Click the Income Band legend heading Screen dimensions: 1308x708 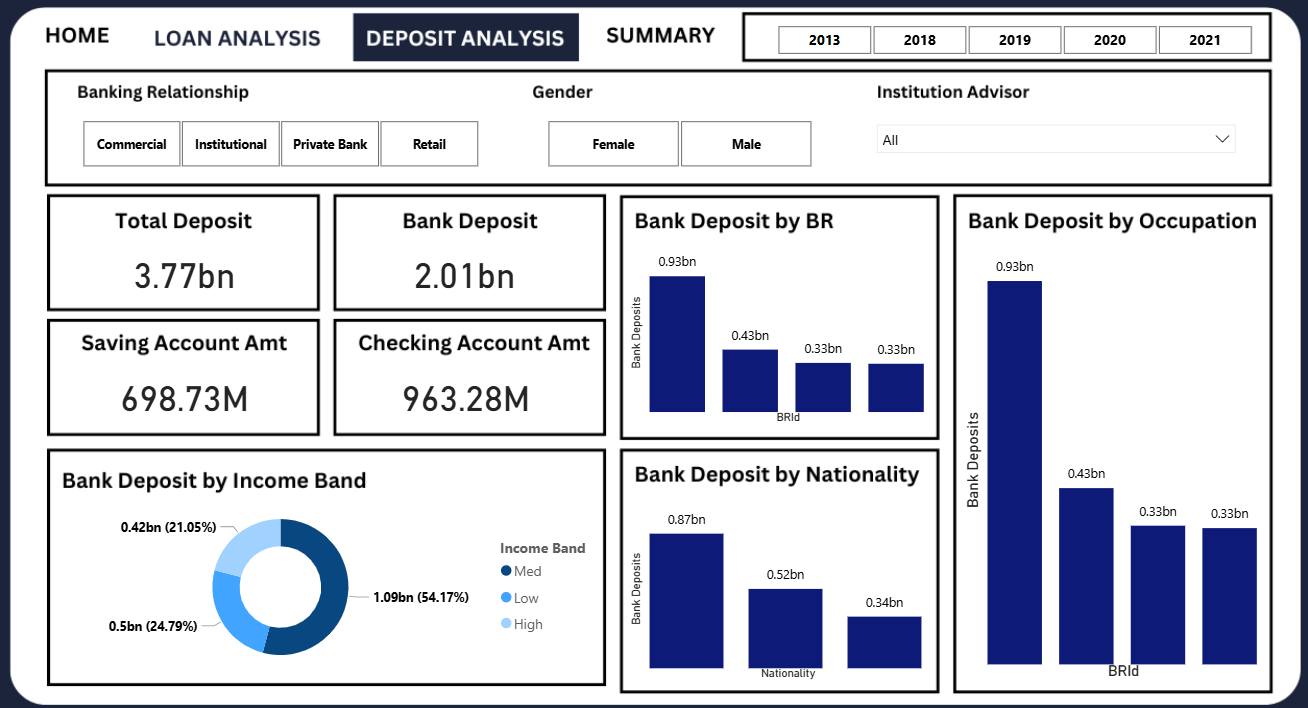tap(543, 548)
